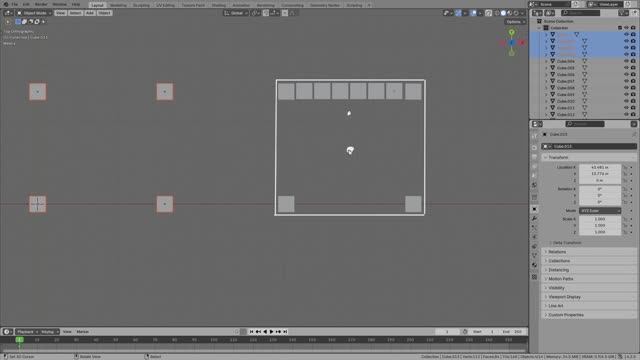Viewport: 640px width, 360px height.
Task: Lock Location X with padlock icon
Action: pos(624,167)
